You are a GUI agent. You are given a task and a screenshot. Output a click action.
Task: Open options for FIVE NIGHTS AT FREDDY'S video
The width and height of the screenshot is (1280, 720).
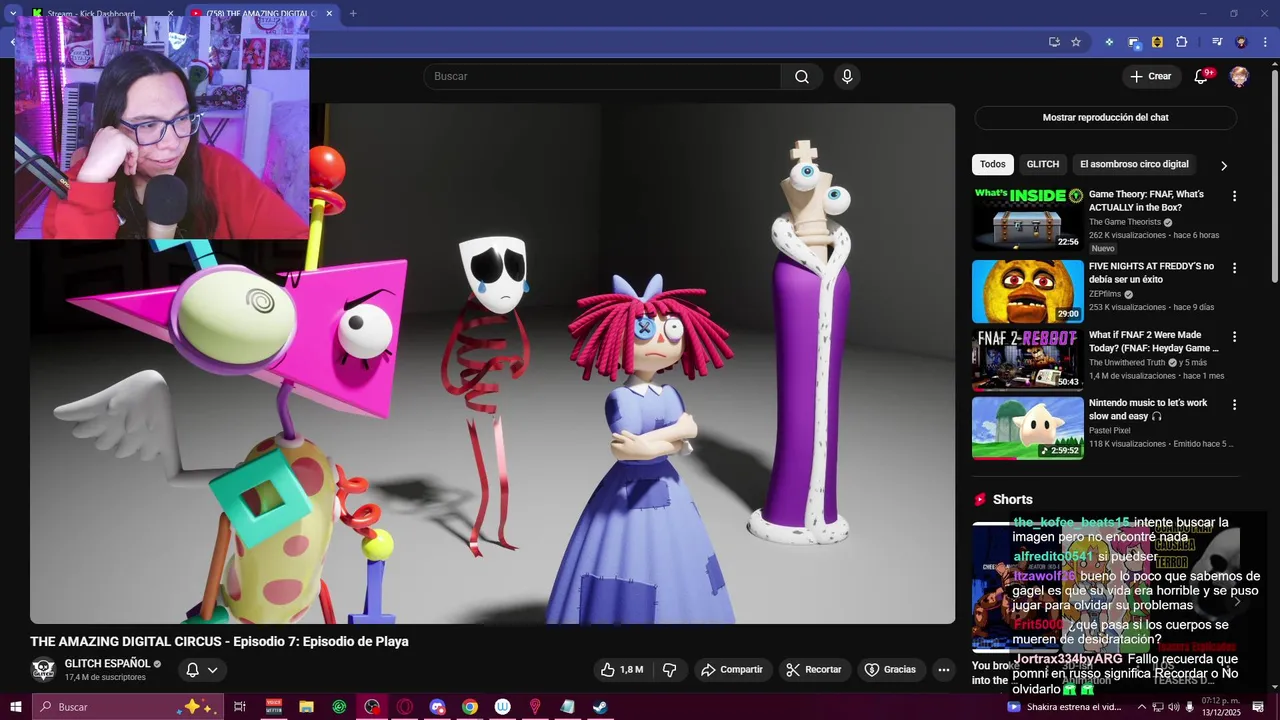(x=1234, y=268)
